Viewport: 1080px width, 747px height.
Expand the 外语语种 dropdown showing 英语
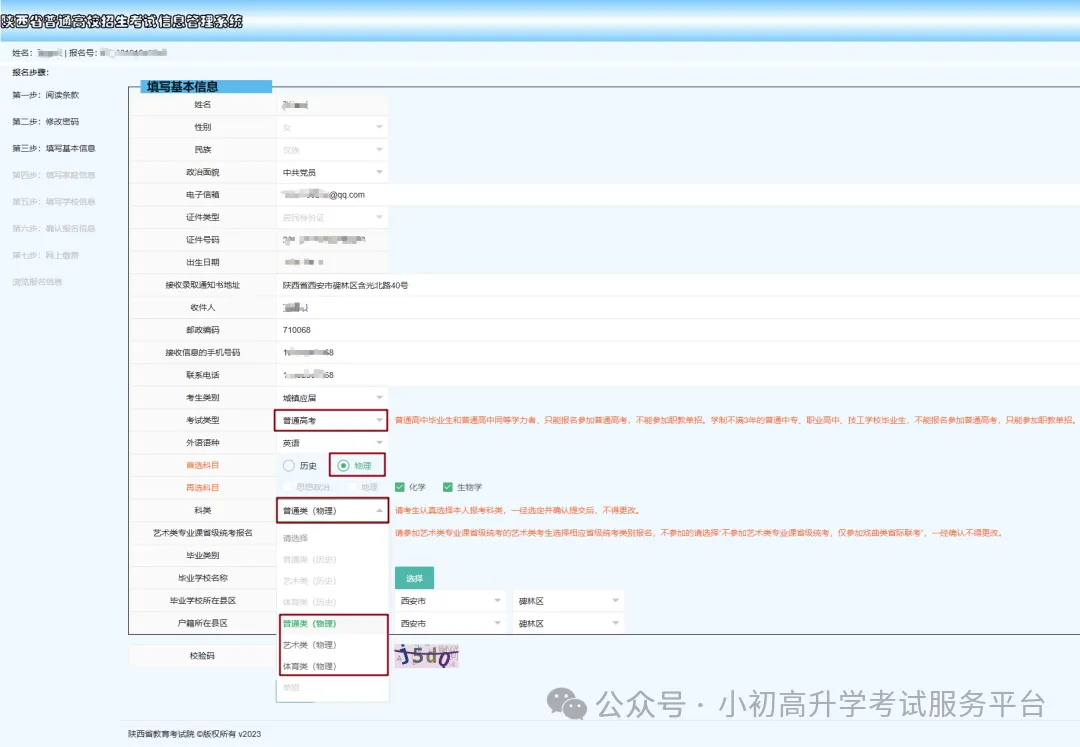coord(332,443)
